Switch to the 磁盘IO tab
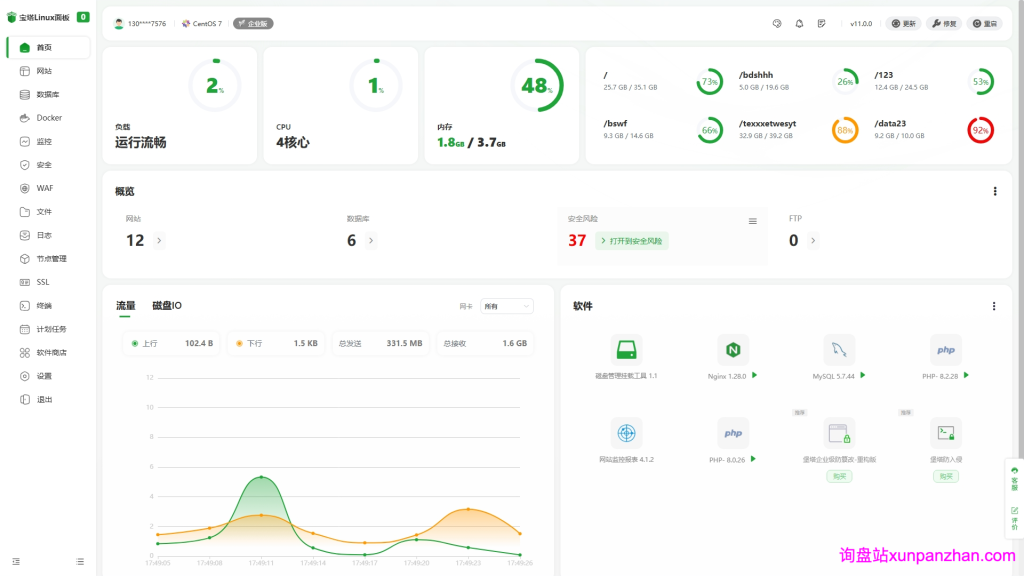Viewport: 1024px width, 576px height. (x=167, y=306)
